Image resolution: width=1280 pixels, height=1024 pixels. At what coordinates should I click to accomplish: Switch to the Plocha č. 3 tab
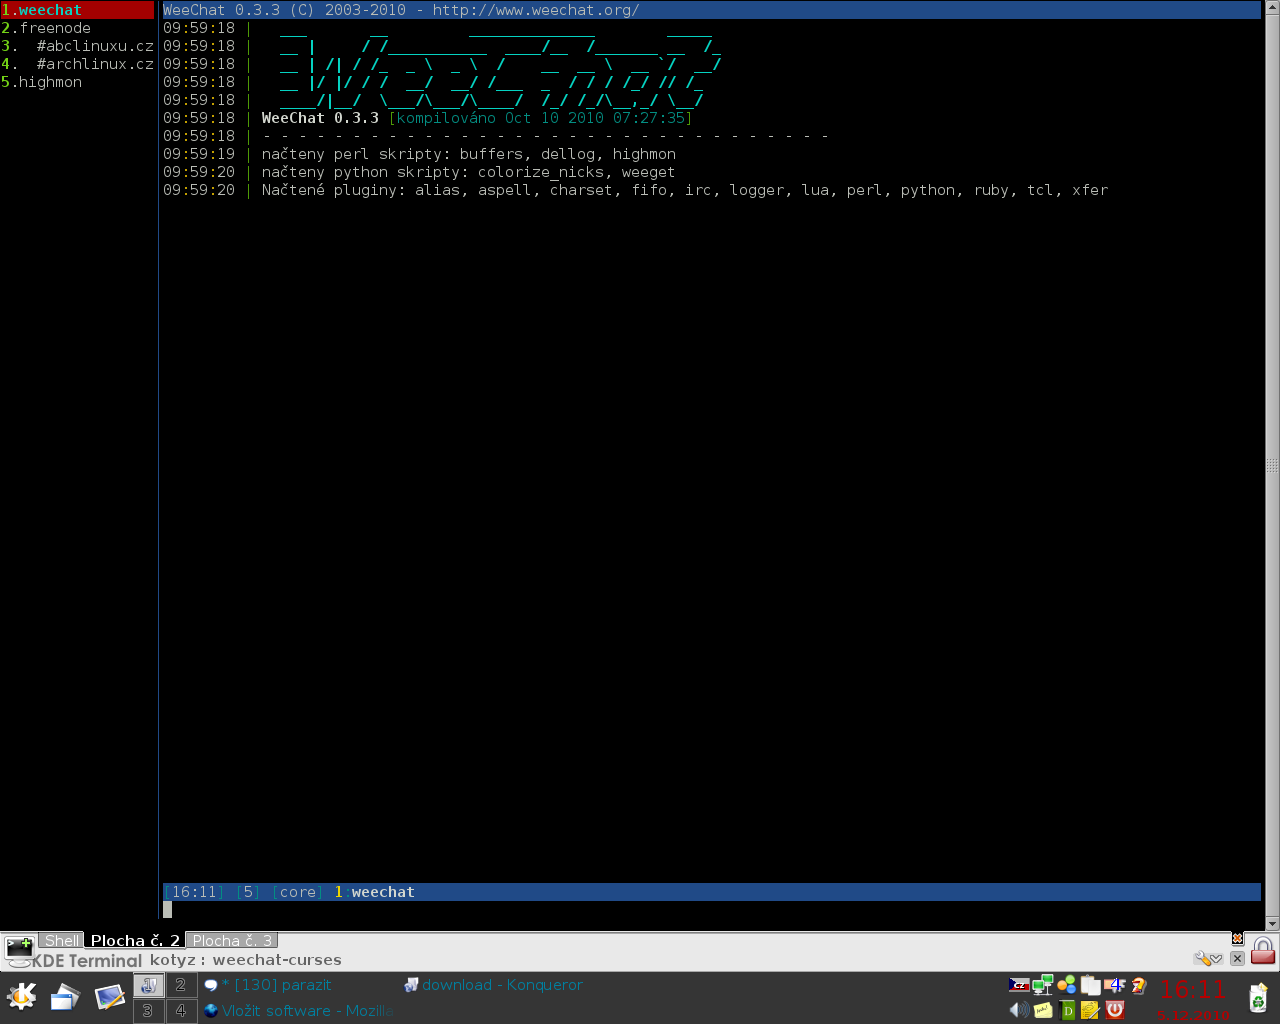tap(232, 940)
